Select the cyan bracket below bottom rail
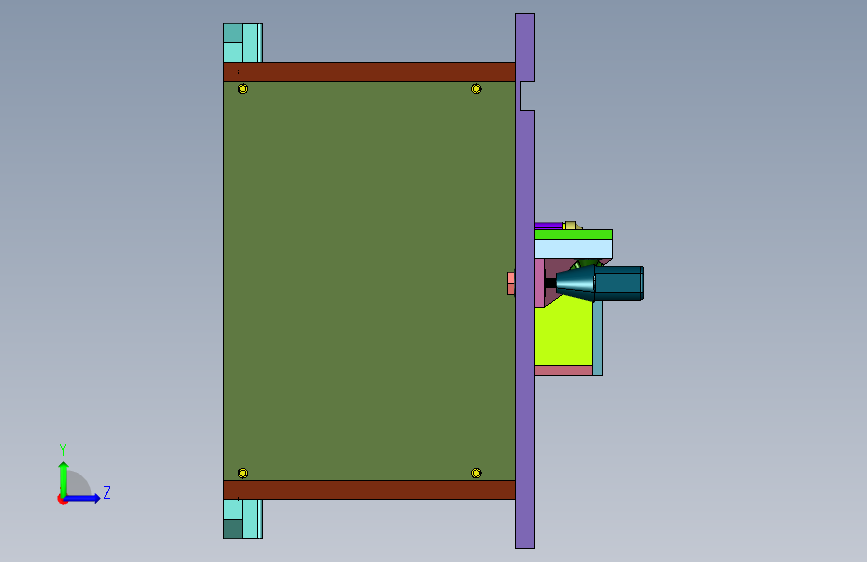This screenshot has height=562, width=867. coord(243,519)
